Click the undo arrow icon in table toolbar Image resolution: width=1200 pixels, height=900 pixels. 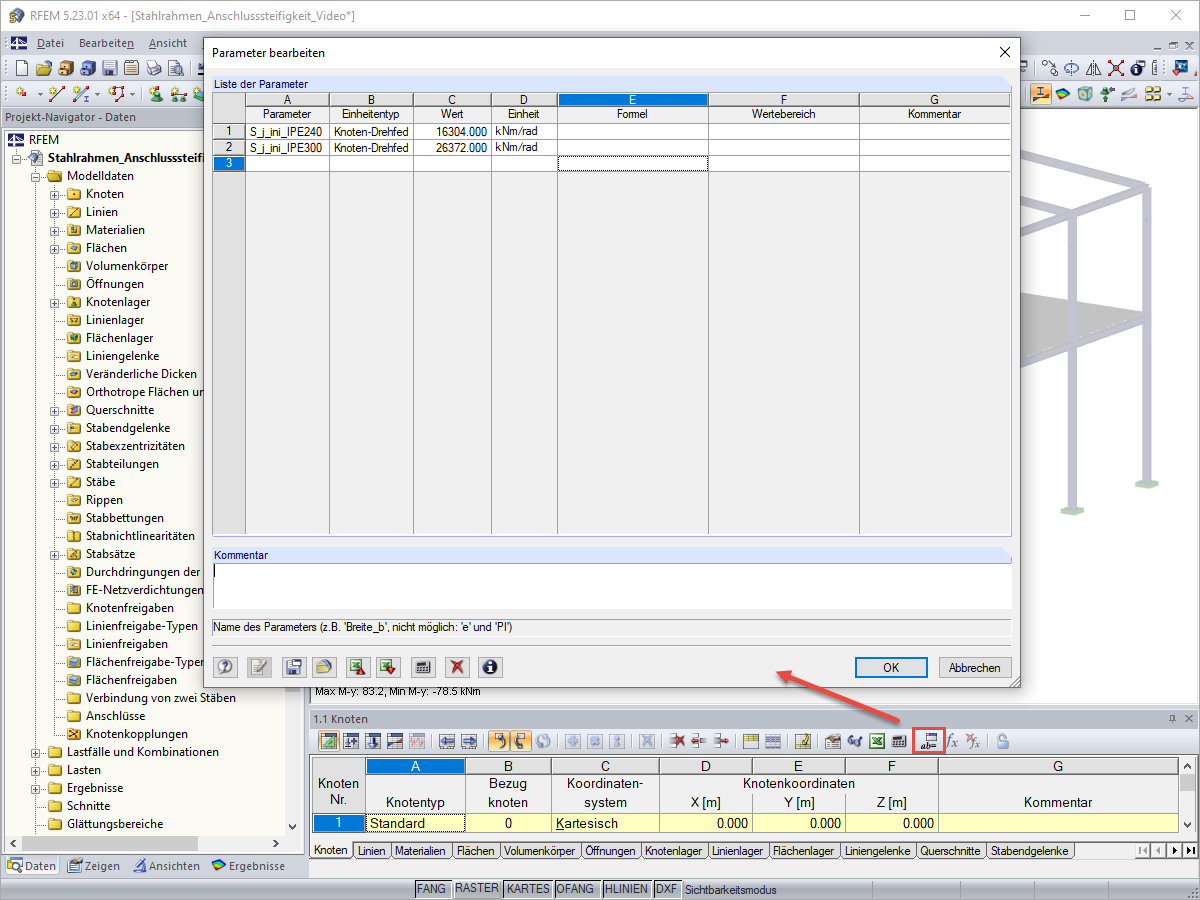(x=499, y=741)
